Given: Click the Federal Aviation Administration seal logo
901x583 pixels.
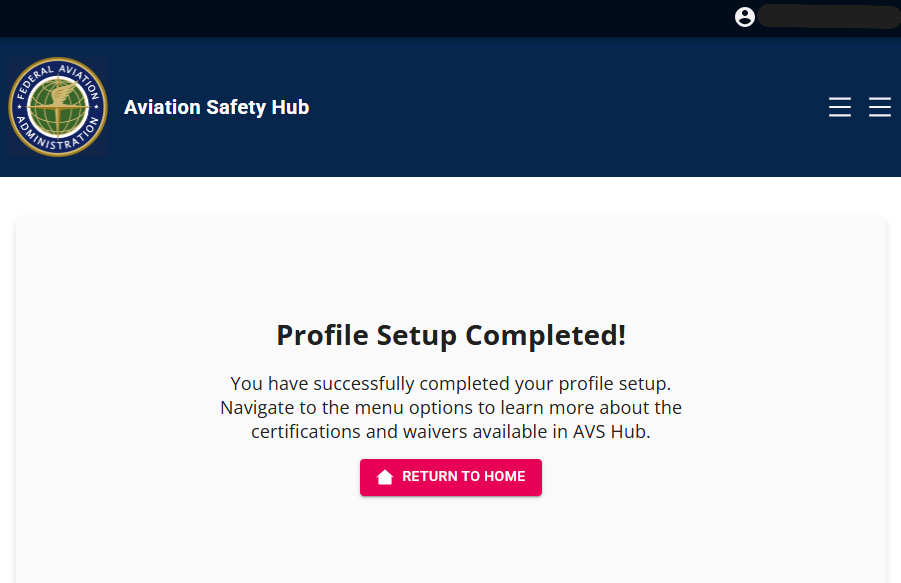Looking at the screenshot, I should [57, 107].
